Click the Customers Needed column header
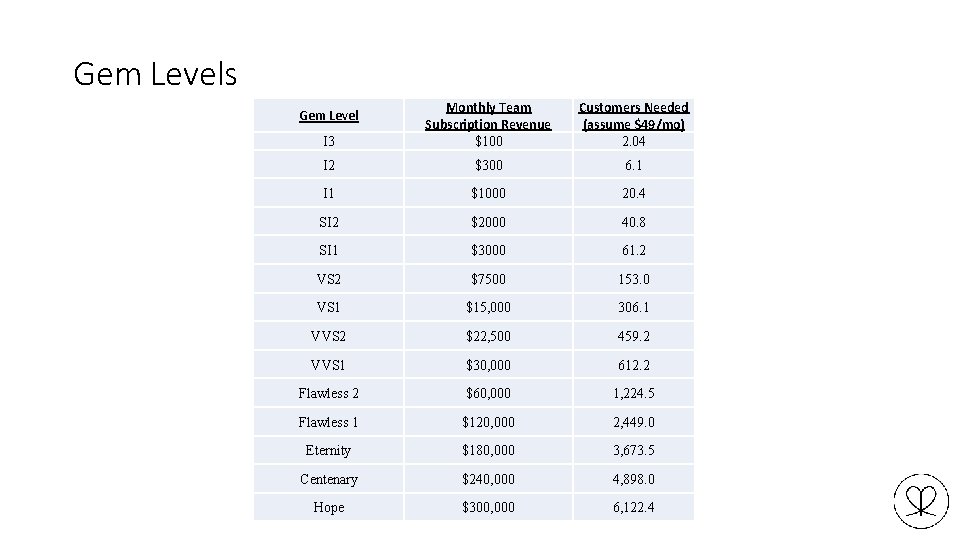Screen dimensions: 960x540 click(634, 116)
